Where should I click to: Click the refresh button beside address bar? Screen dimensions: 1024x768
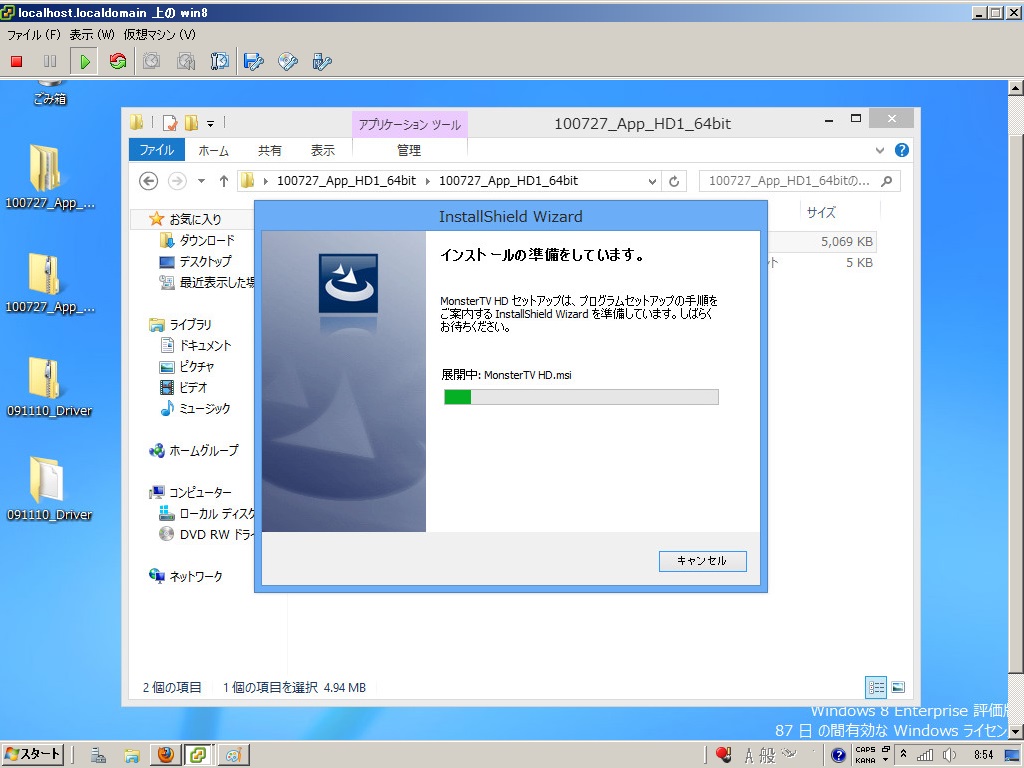(x=674, y=182)
